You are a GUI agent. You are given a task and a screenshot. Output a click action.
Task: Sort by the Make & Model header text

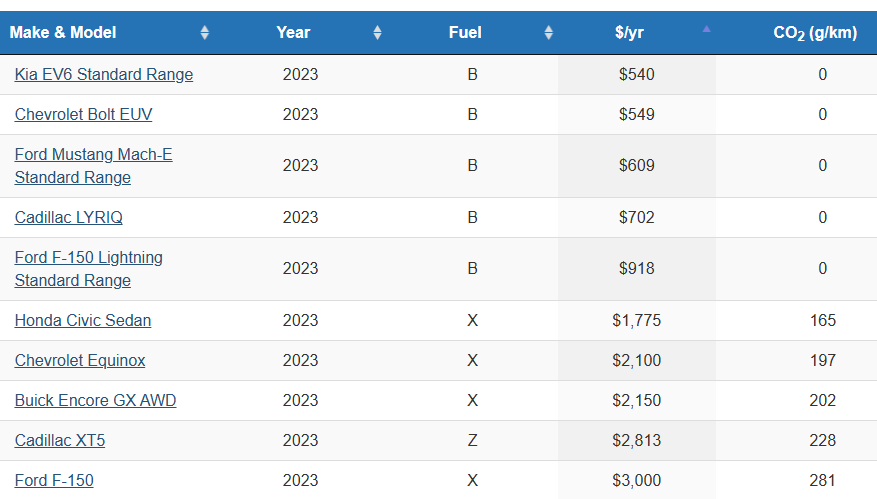[63, 33]
